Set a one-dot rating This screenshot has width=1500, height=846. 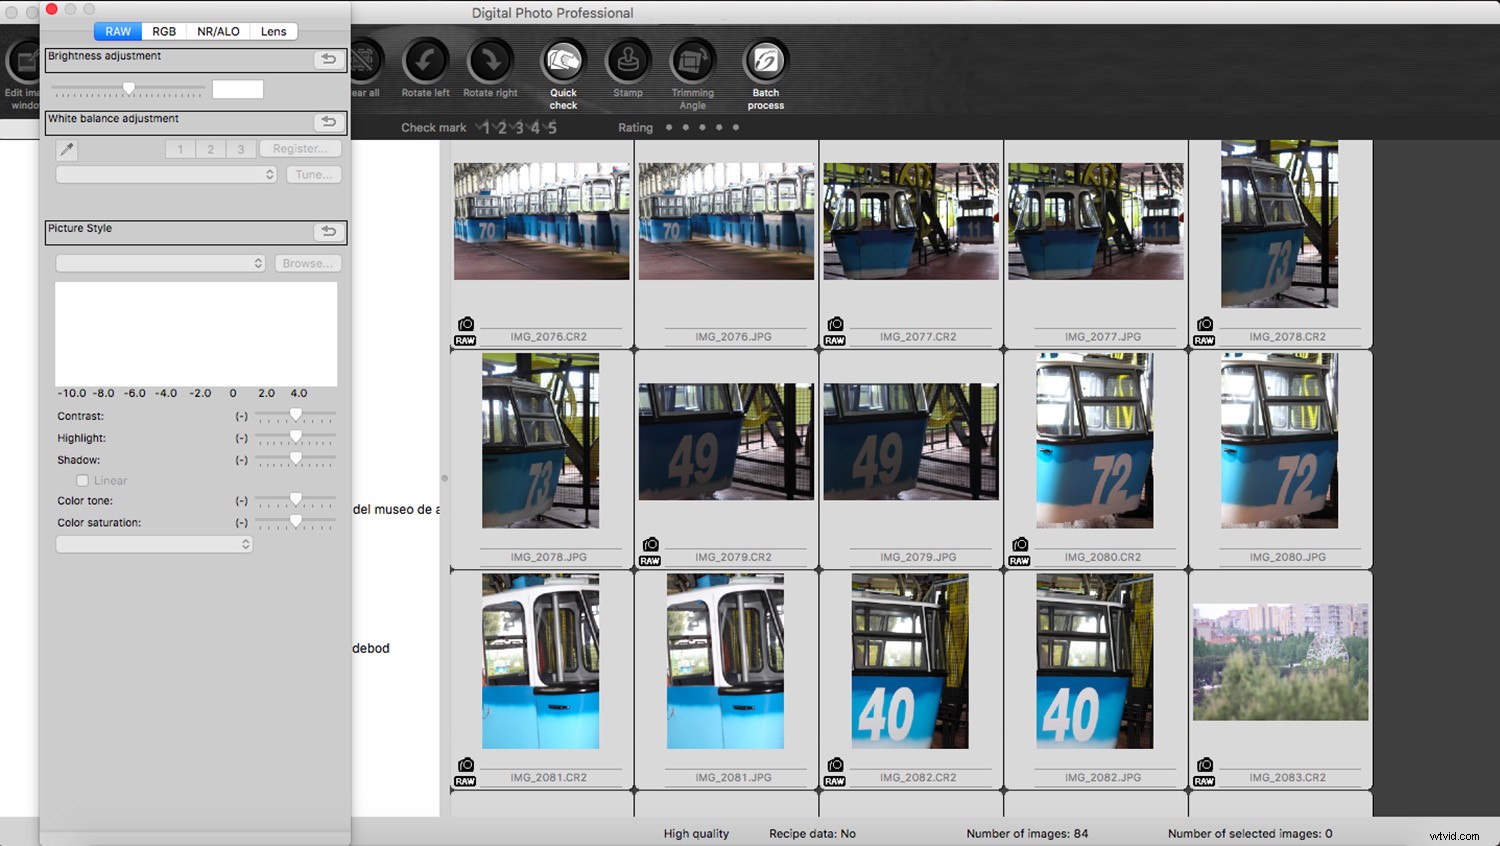point(668,128)
